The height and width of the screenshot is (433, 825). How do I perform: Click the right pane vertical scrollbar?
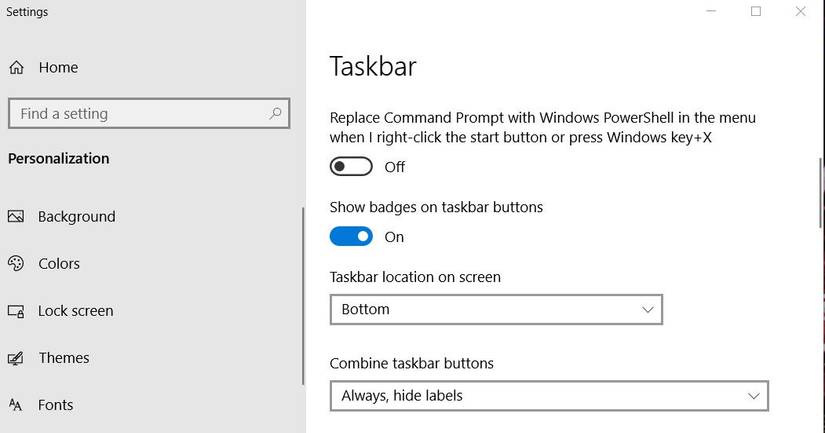(x=821, y=193)
